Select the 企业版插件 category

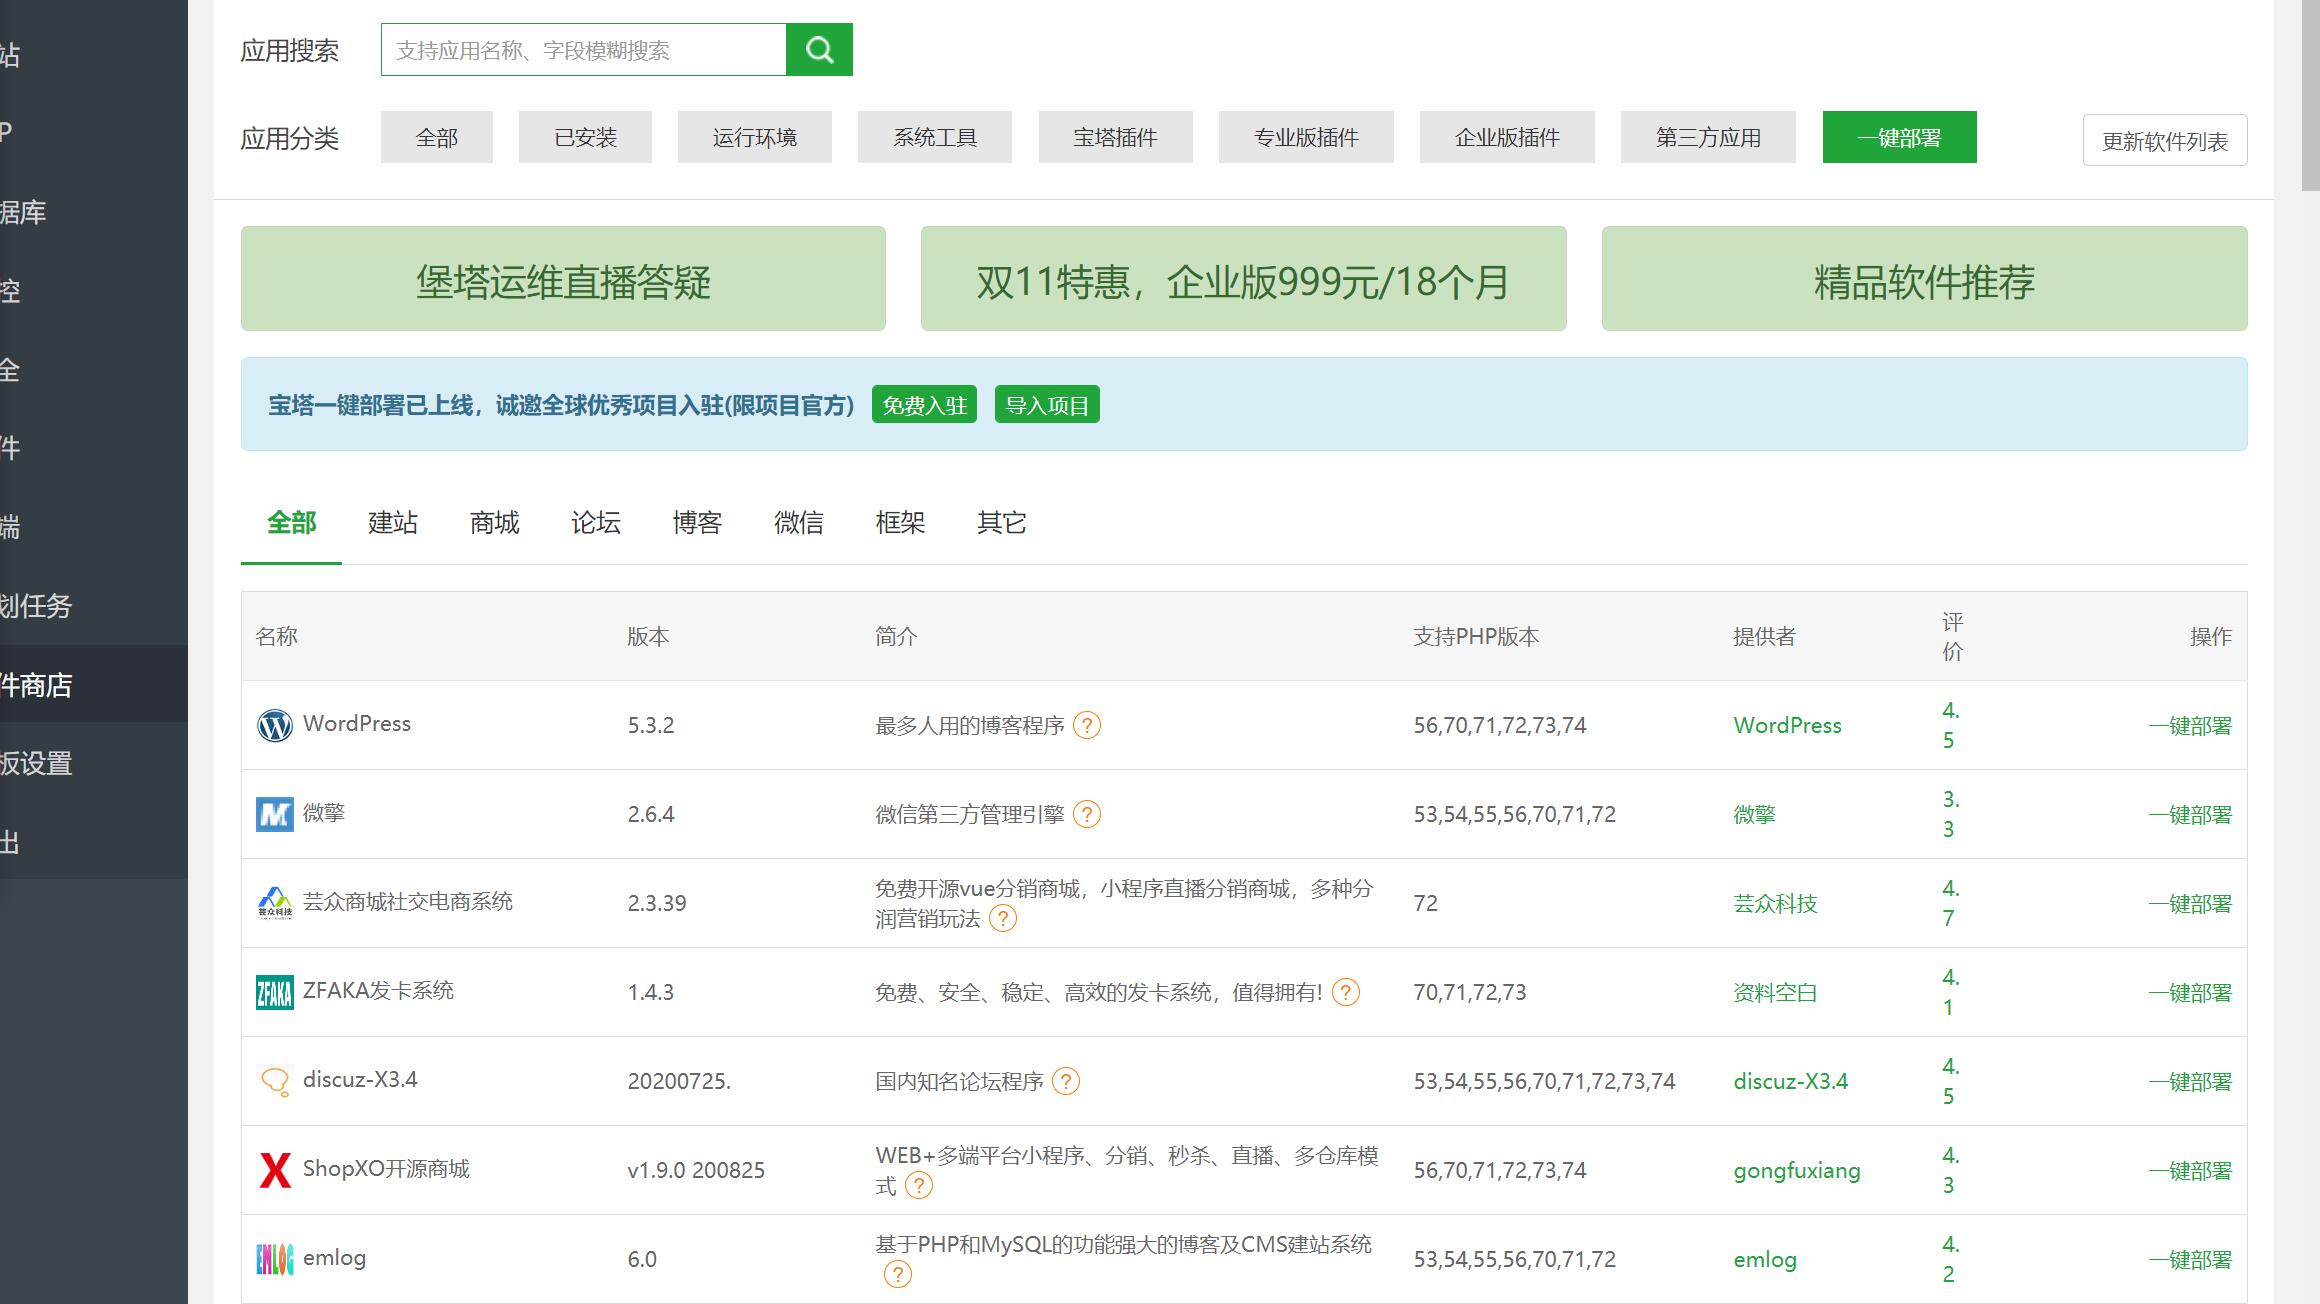[1507, 137]
